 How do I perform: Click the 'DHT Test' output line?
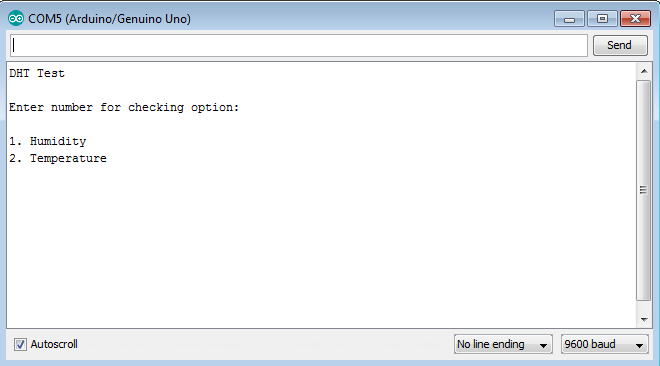coord(37,73)
